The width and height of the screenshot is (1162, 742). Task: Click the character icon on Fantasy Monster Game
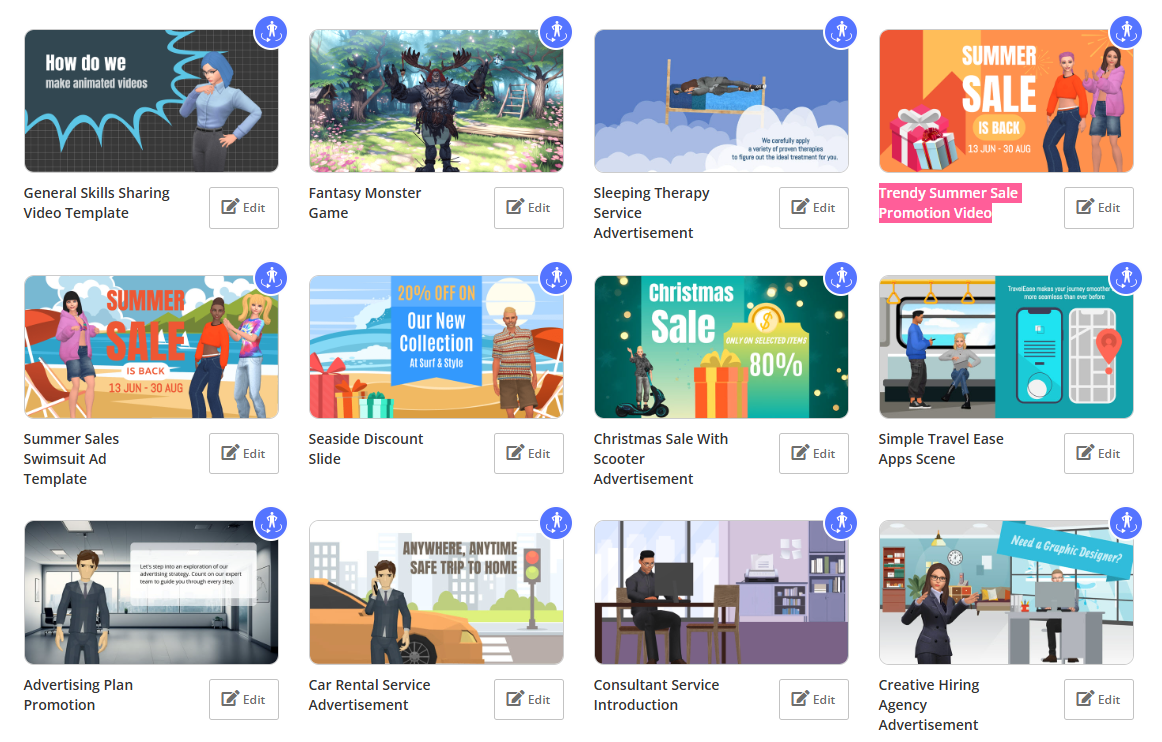pyautogui.click(x=556, y=32)
